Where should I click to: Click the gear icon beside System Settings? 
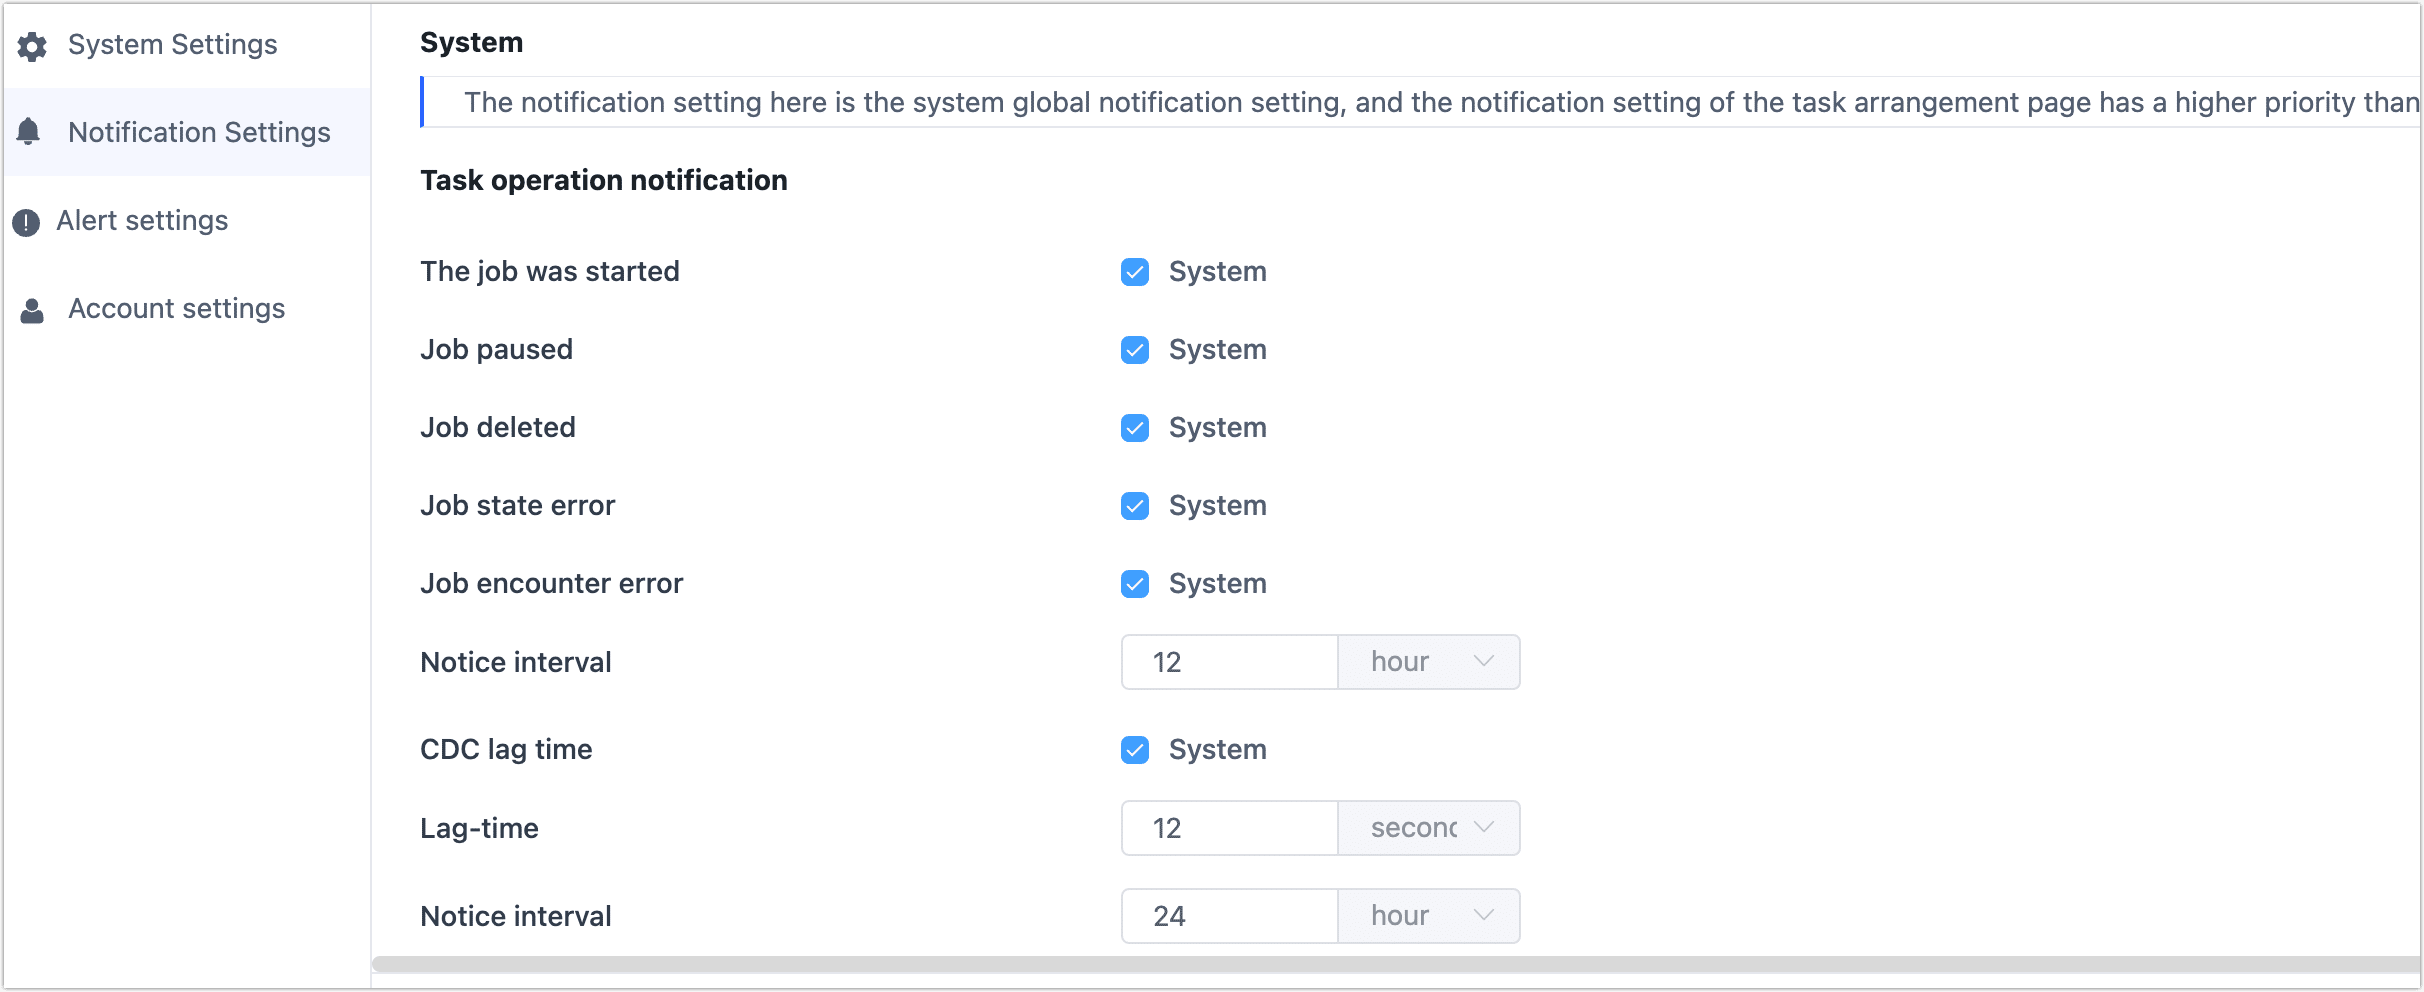point(31,45)
